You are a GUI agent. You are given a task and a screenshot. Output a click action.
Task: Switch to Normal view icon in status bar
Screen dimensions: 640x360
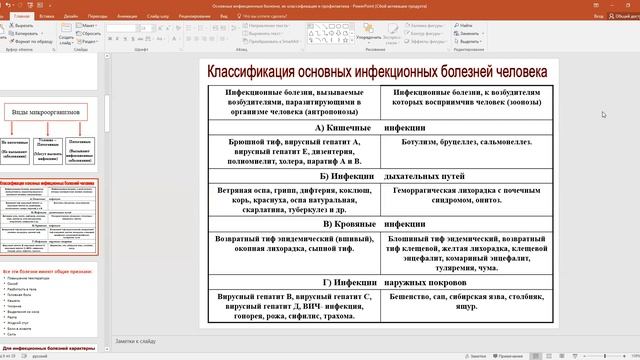536,356
